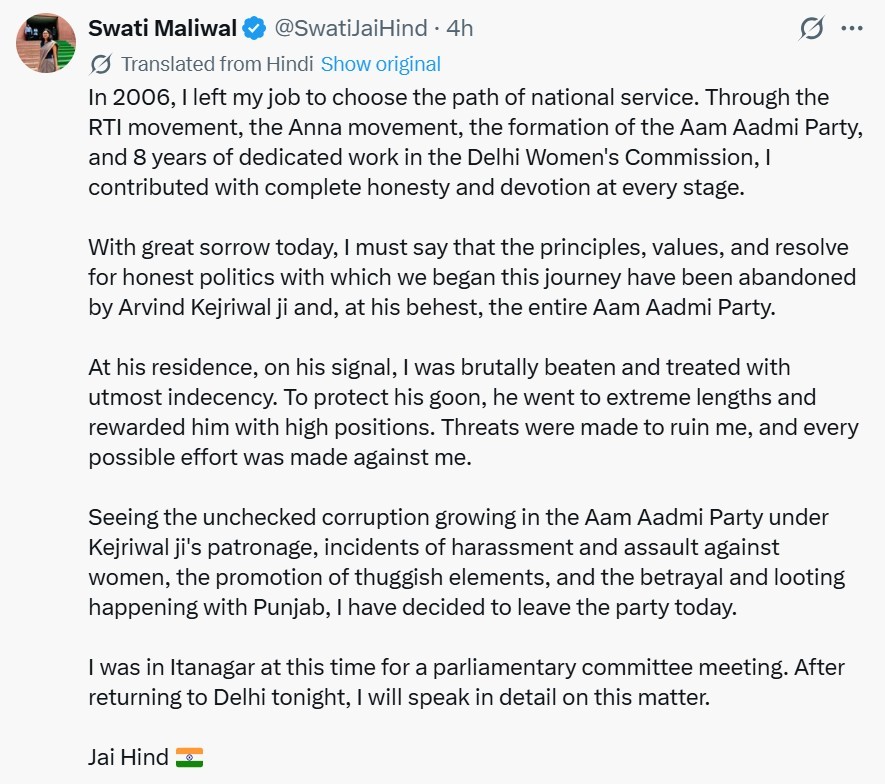Click the 'Translated from Hindi' label
The image size is (885, 784).
coord(217,65)
